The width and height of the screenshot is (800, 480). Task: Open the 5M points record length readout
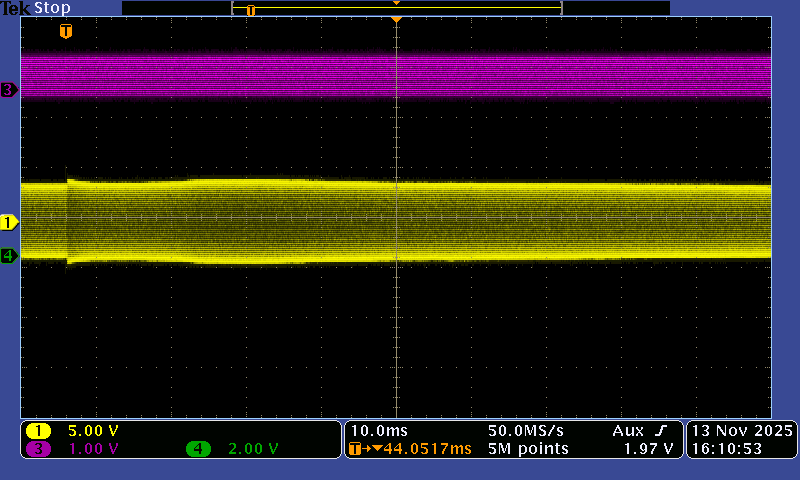click(528, 449)
